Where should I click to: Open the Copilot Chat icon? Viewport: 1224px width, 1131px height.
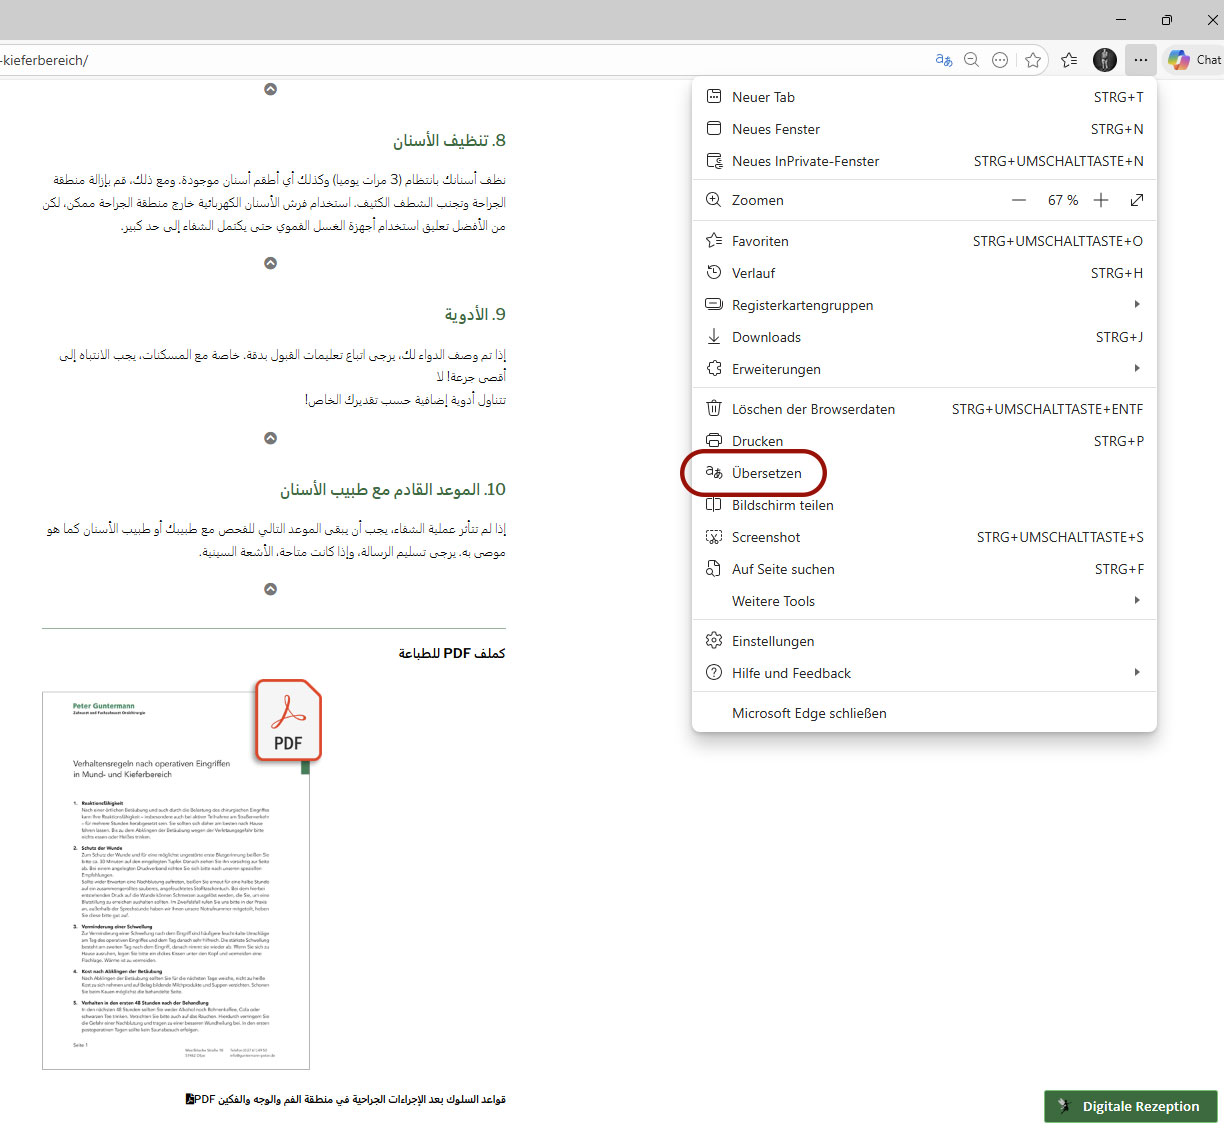tap(1180, 59)
